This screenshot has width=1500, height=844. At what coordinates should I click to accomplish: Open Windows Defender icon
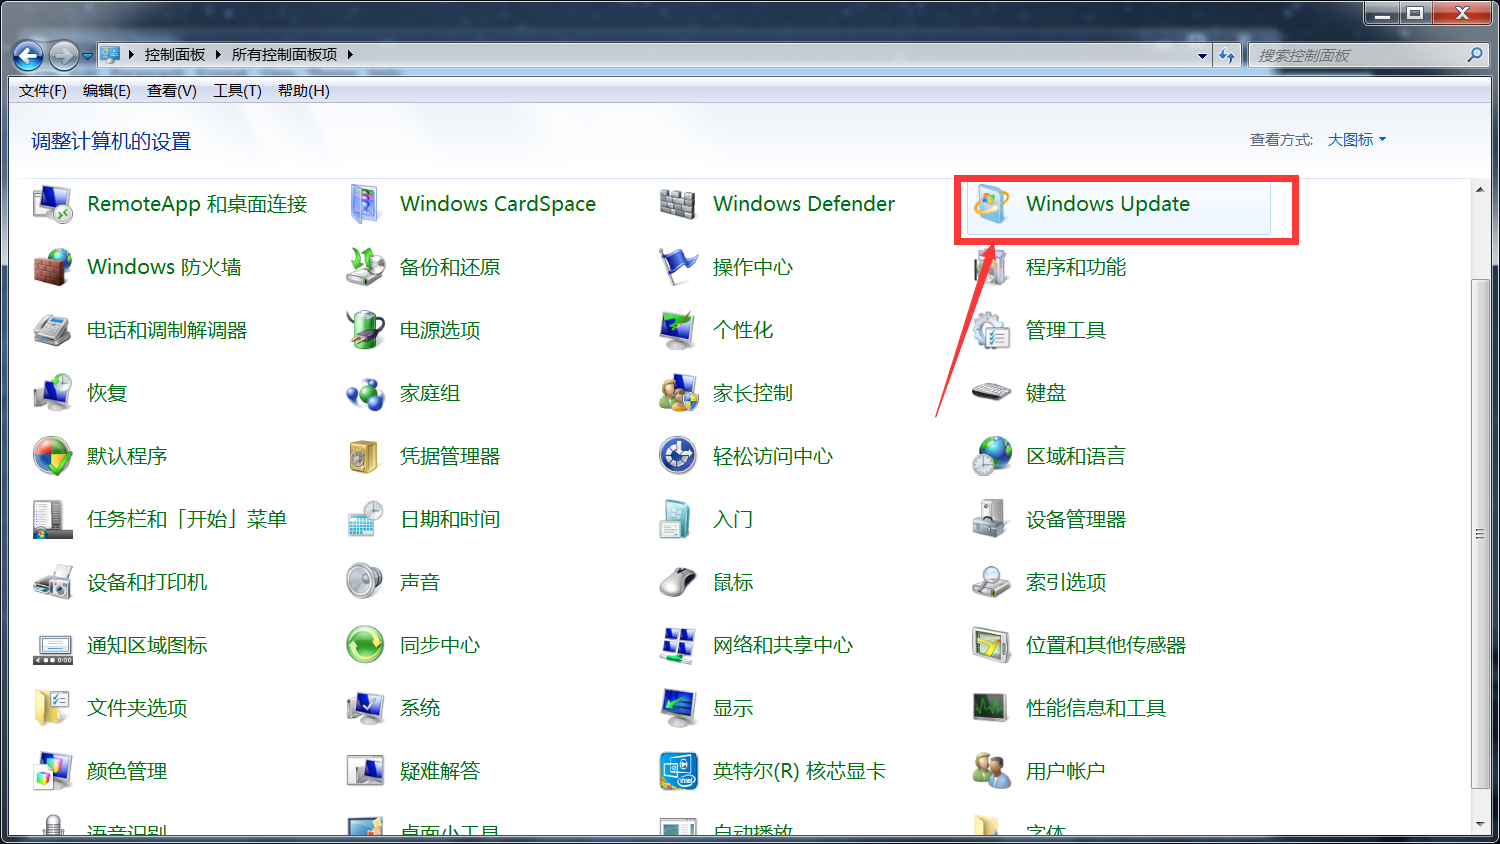(677, 204)
